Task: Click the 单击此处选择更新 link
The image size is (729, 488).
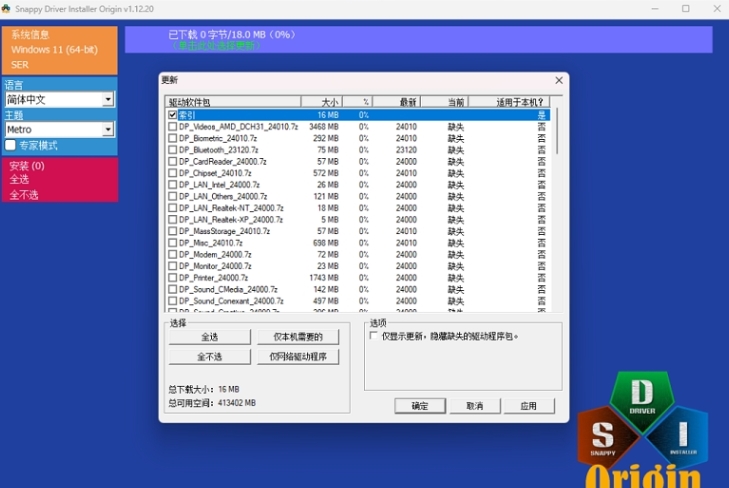Action: 217,46
